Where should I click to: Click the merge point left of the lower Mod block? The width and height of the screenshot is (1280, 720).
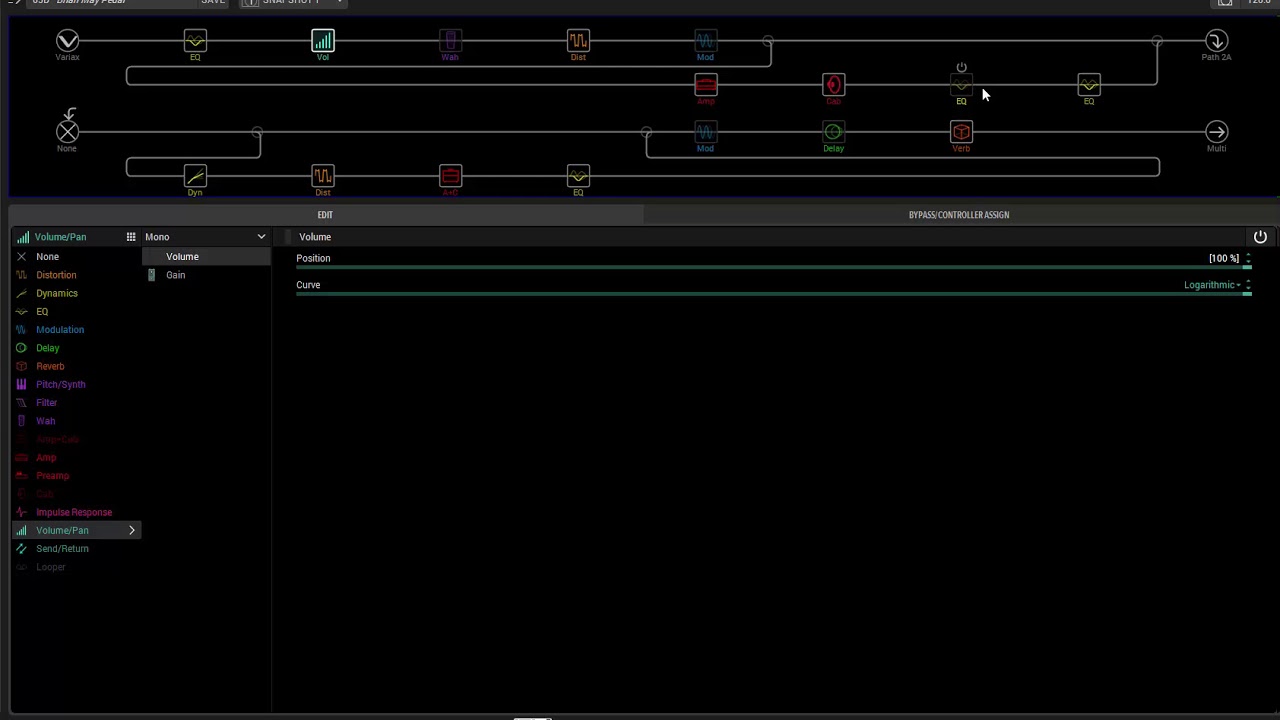tap(646, 132)
